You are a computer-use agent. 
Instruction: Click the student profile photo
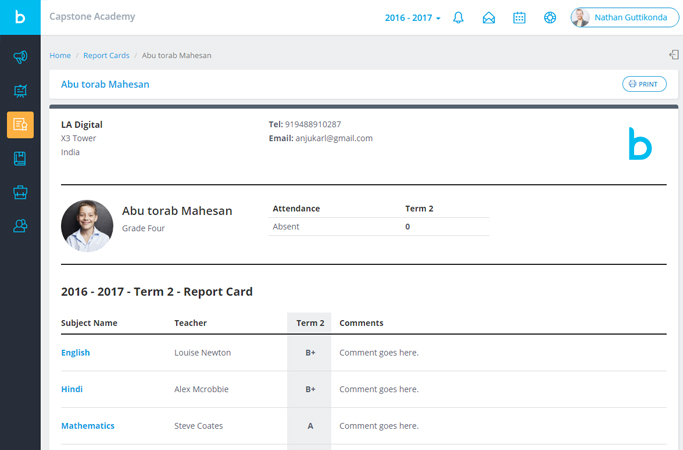point(87,226)
